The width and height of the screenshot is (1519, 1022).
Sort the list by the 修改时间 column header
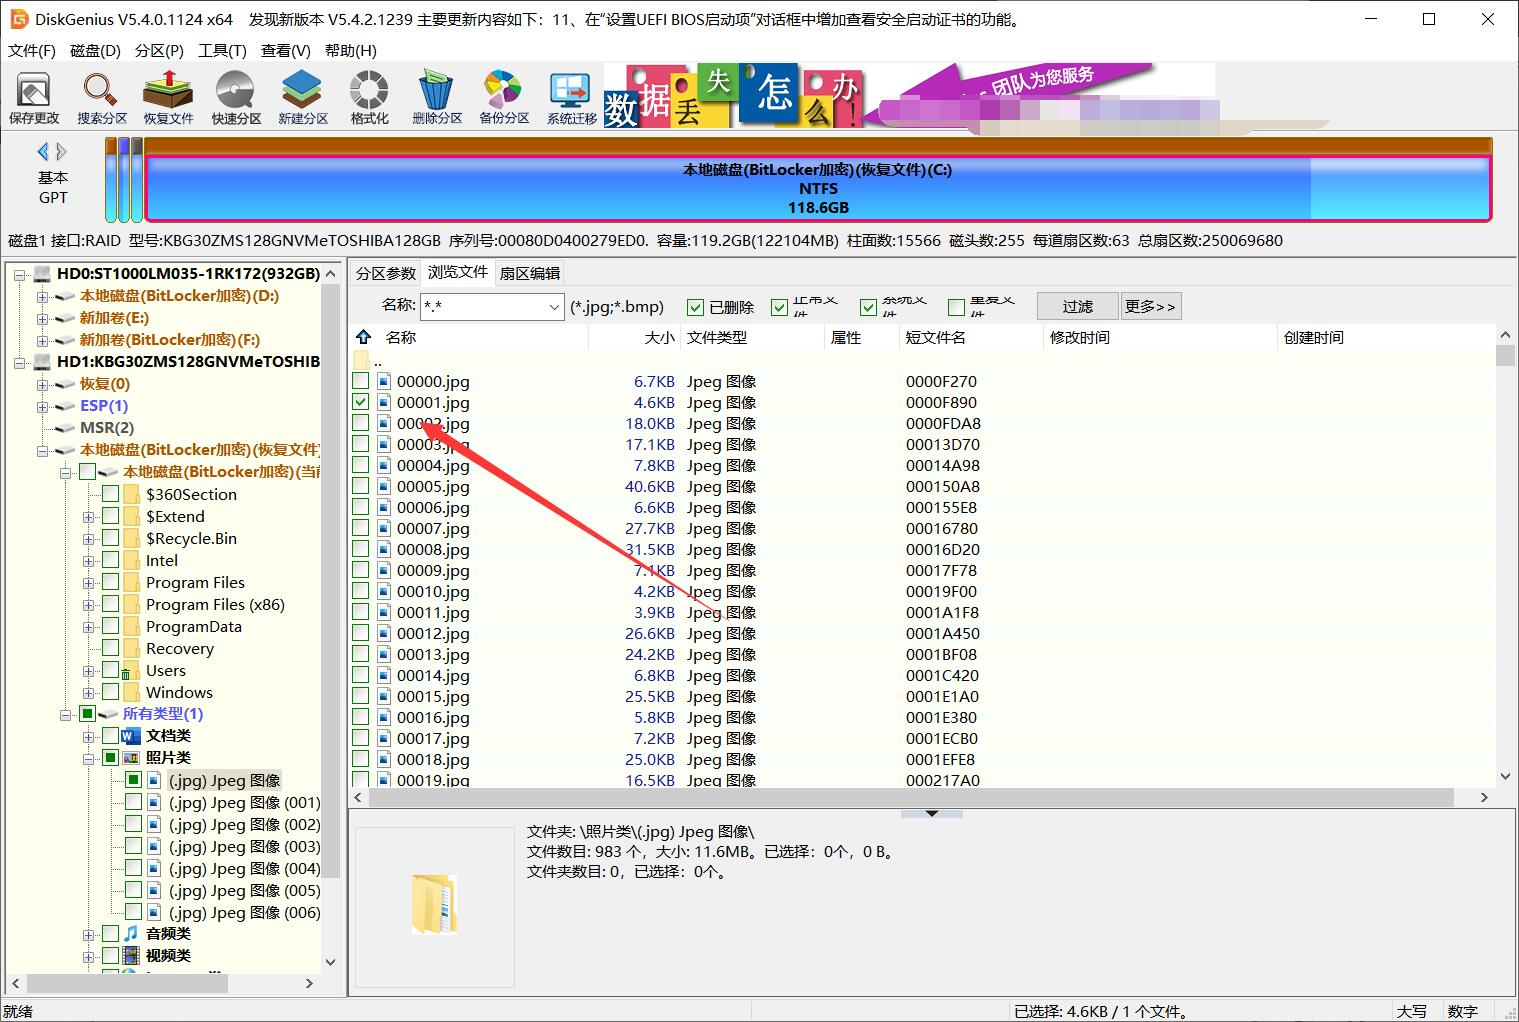point(1160,337)
